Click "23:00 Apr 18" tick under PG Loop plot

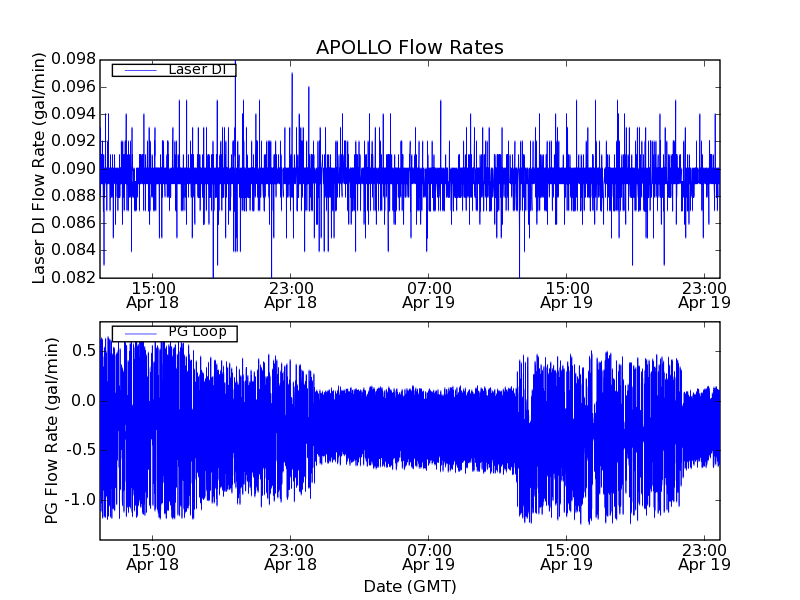click(290, 557)
